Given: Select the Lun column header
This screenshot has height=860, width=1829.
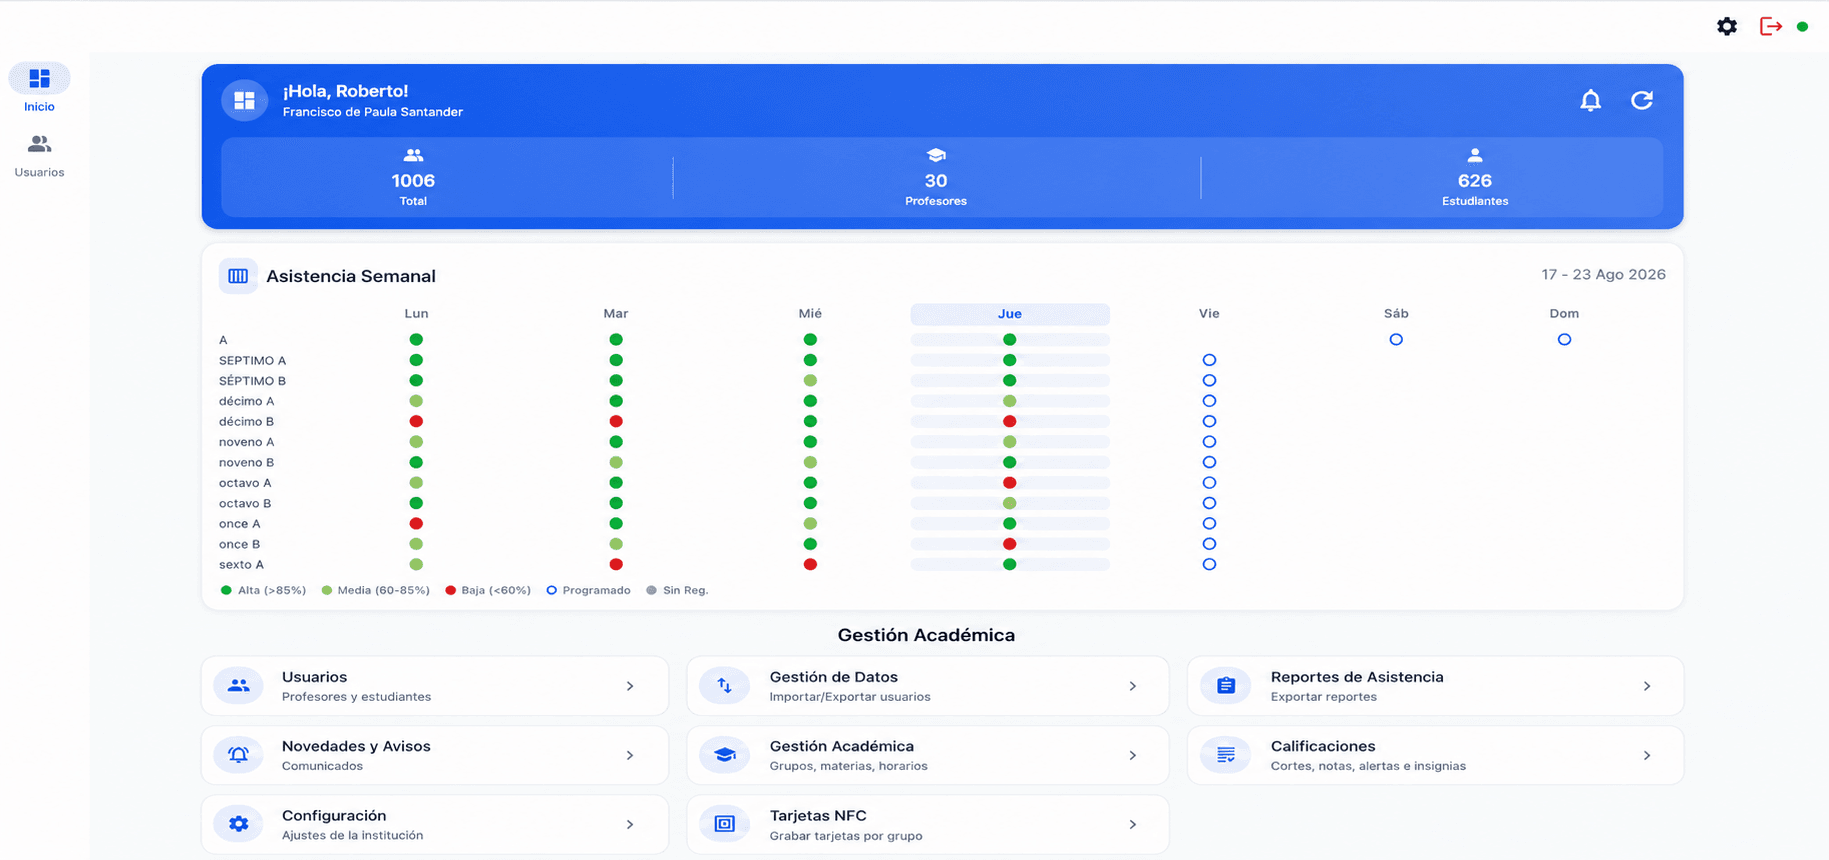Looking at the screenshot, I should [416, 314].
